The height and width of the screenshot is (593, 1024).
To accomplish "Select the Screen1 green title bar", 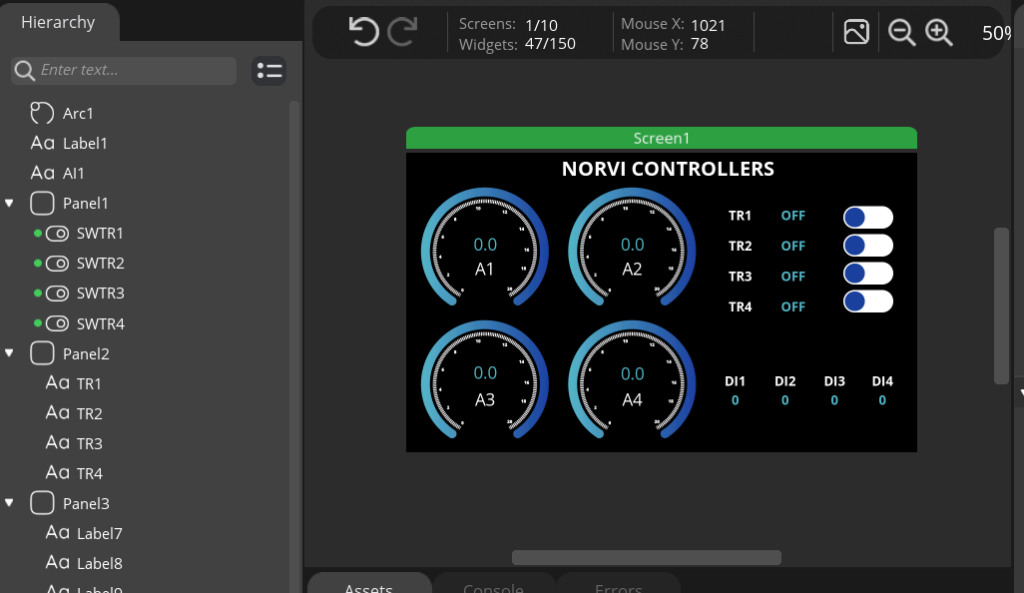I will click(661, 138).
